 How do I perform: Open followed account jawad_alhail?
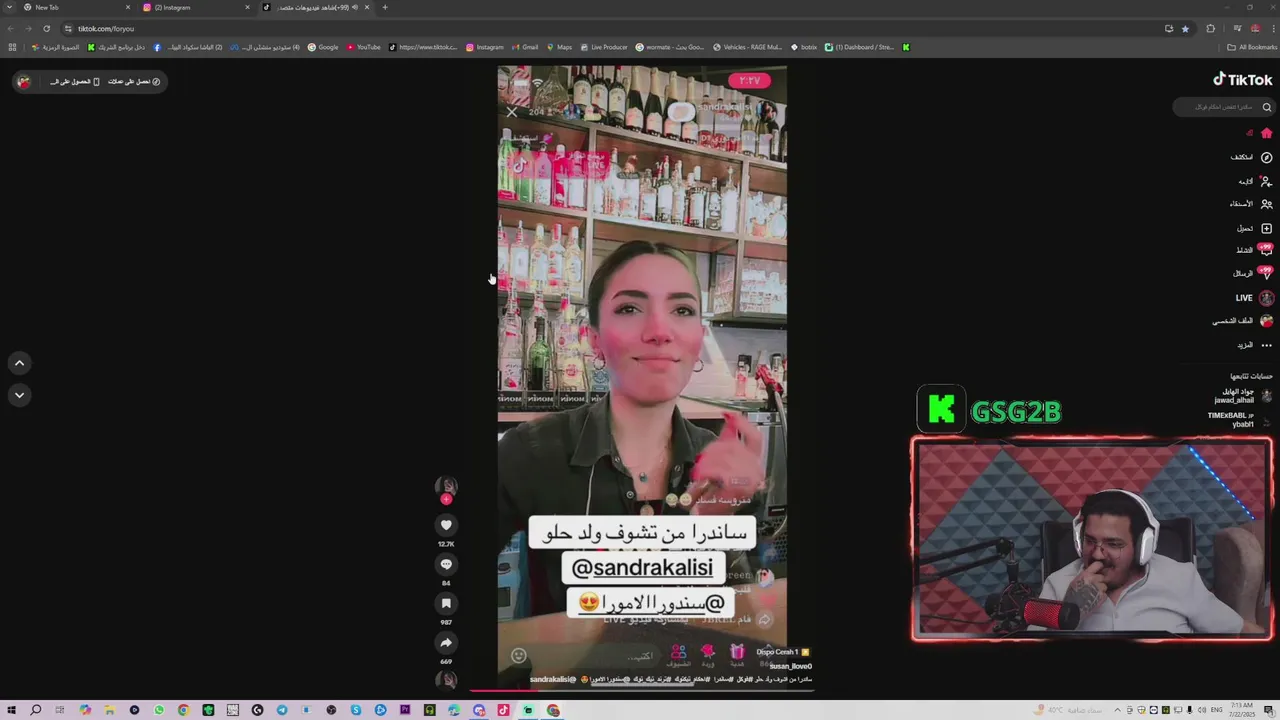click(x=1242, y=396)
